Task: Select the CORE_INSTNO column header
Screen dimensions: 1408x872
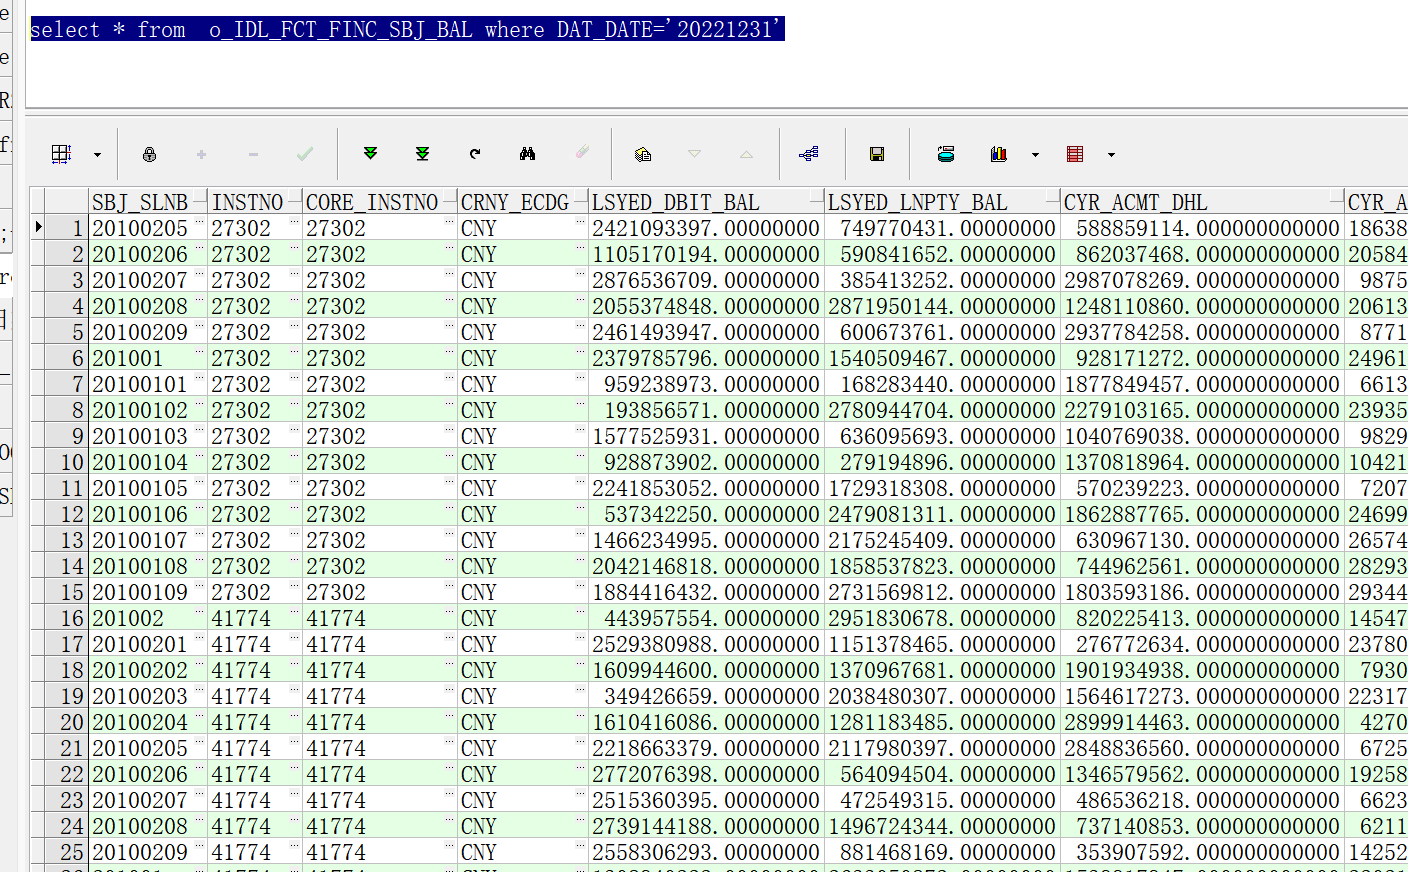Action: tap(380, 202)
